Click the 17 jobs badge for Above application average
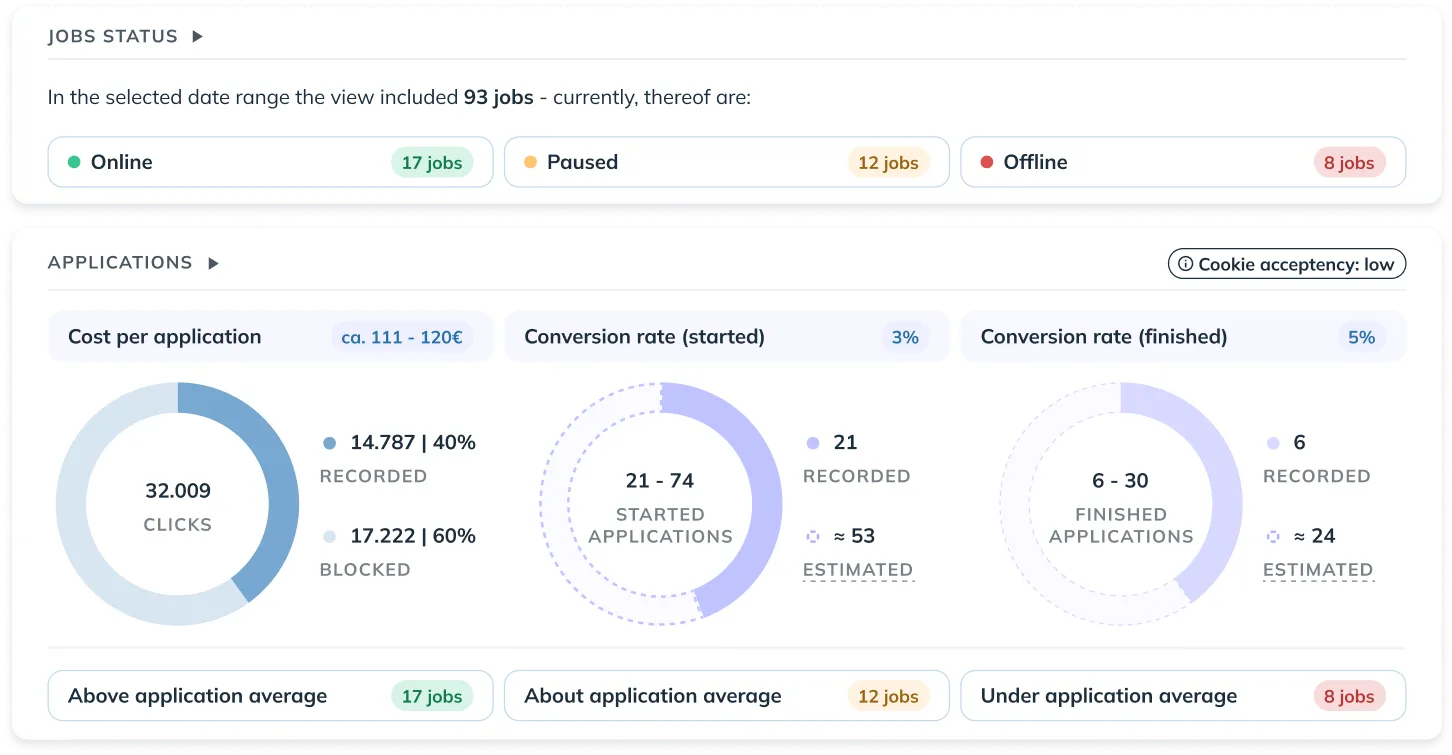Image resolution: width=1452 pixels, height=755 pixels. 432,695
